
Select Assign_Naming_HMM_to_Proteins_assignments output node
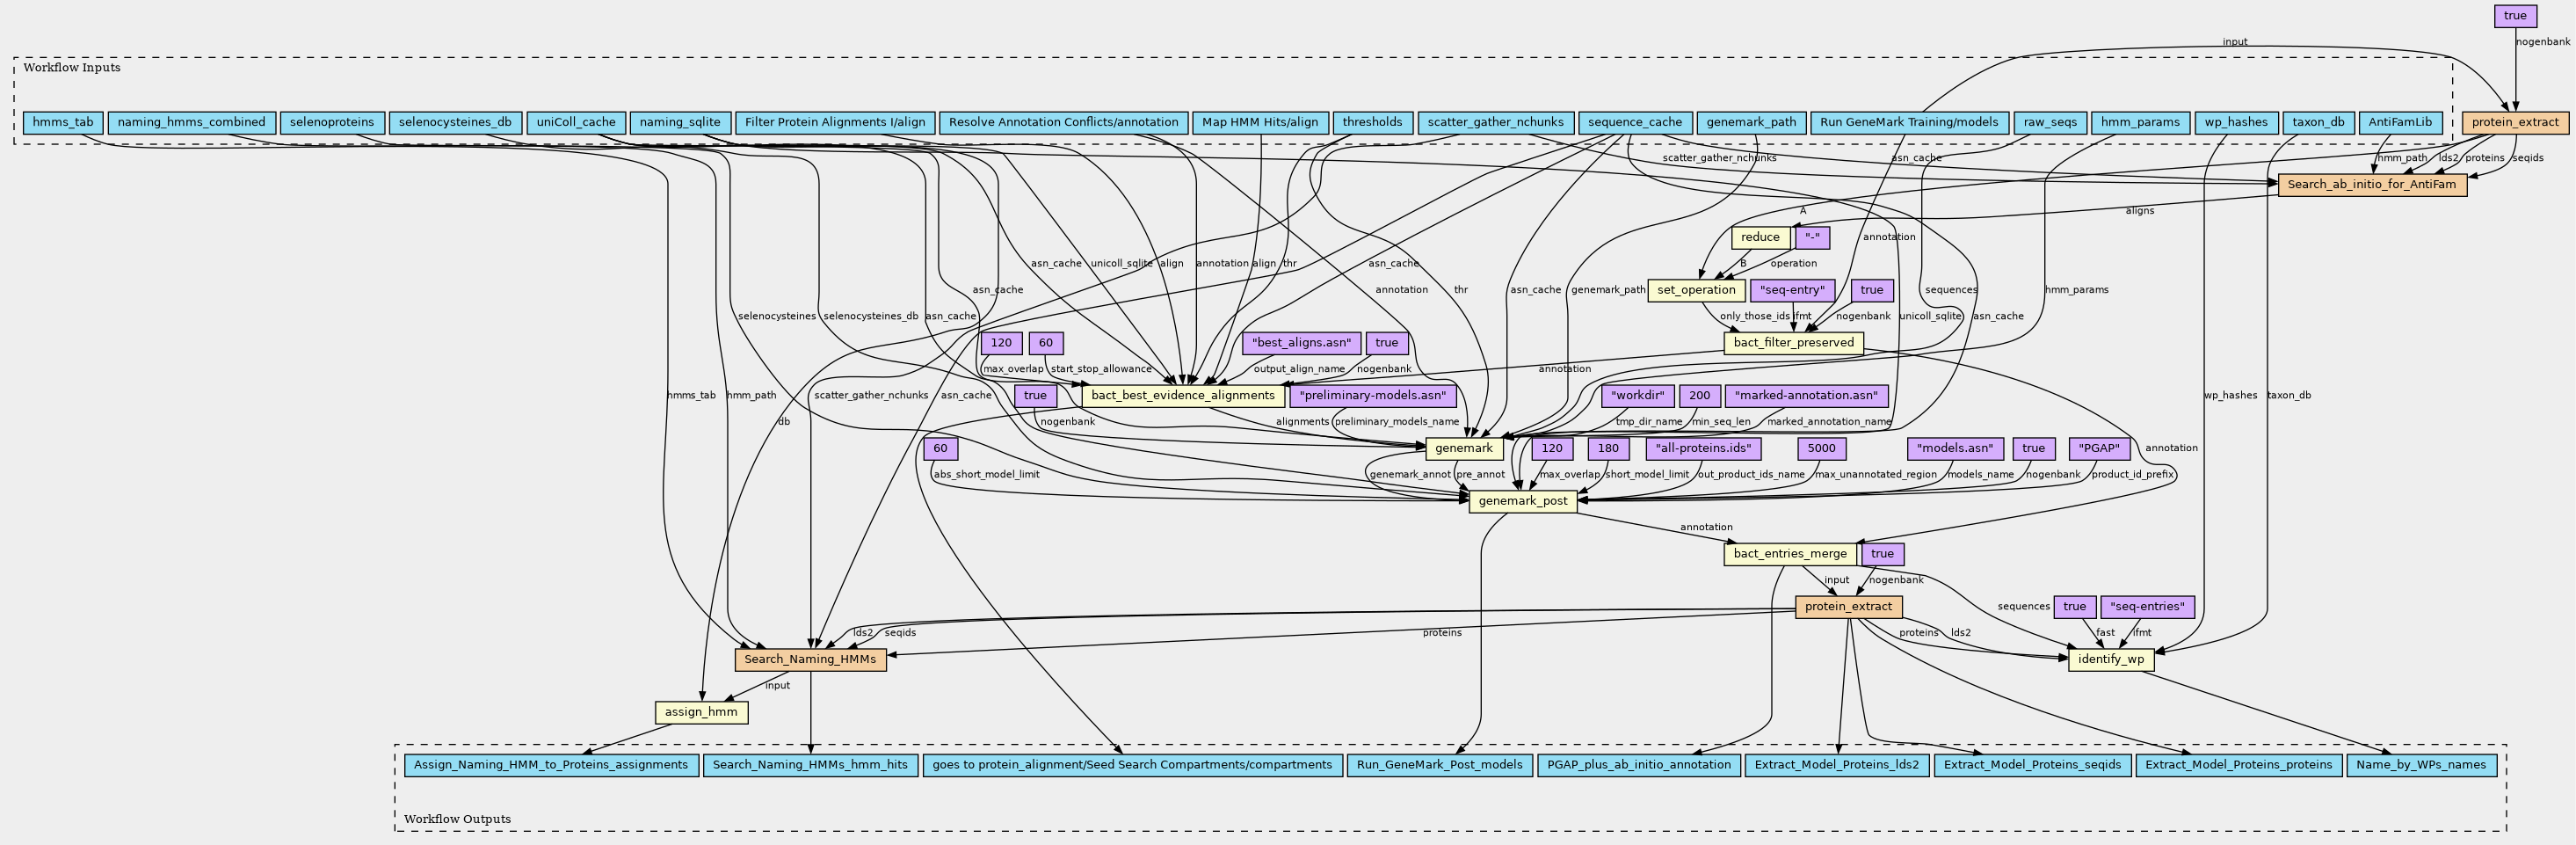[551, 766]
